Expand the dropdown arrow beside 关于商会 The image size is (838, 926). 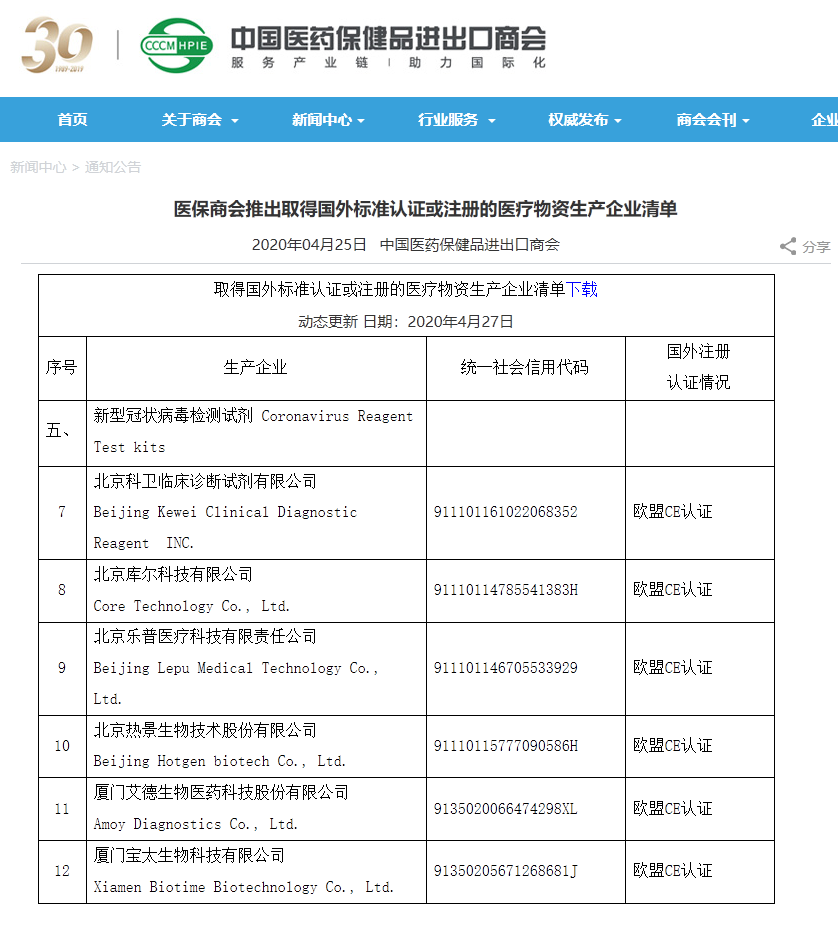(237, 121)
